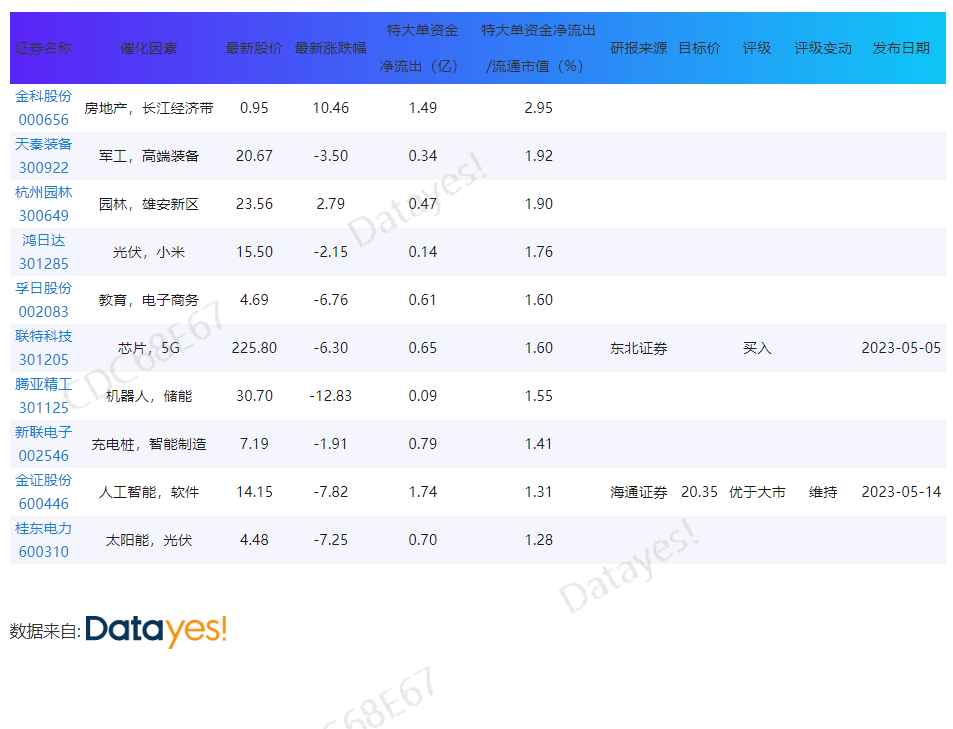Click the 数据来自: label
The image size is (953, 729).
pyautogui.click(x=45, y=631)
